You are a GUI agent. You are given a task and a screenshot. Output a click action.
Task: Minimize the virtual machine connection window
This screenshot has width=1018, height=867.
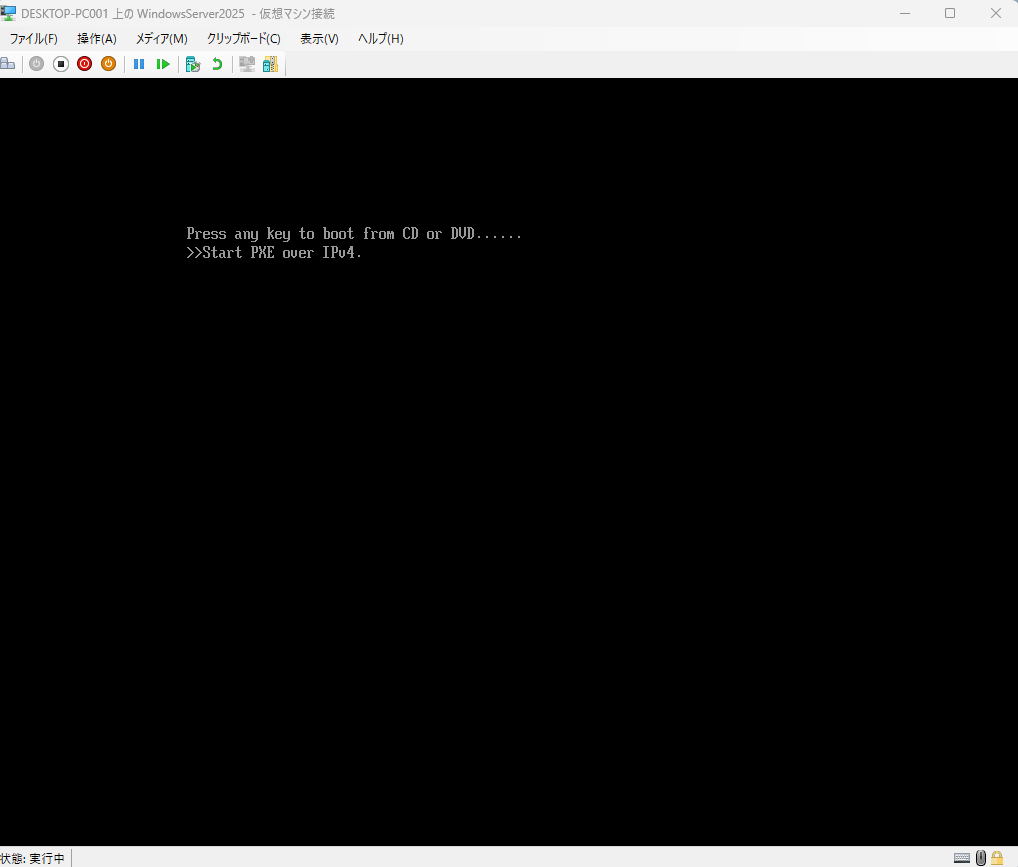click(905, 13)
